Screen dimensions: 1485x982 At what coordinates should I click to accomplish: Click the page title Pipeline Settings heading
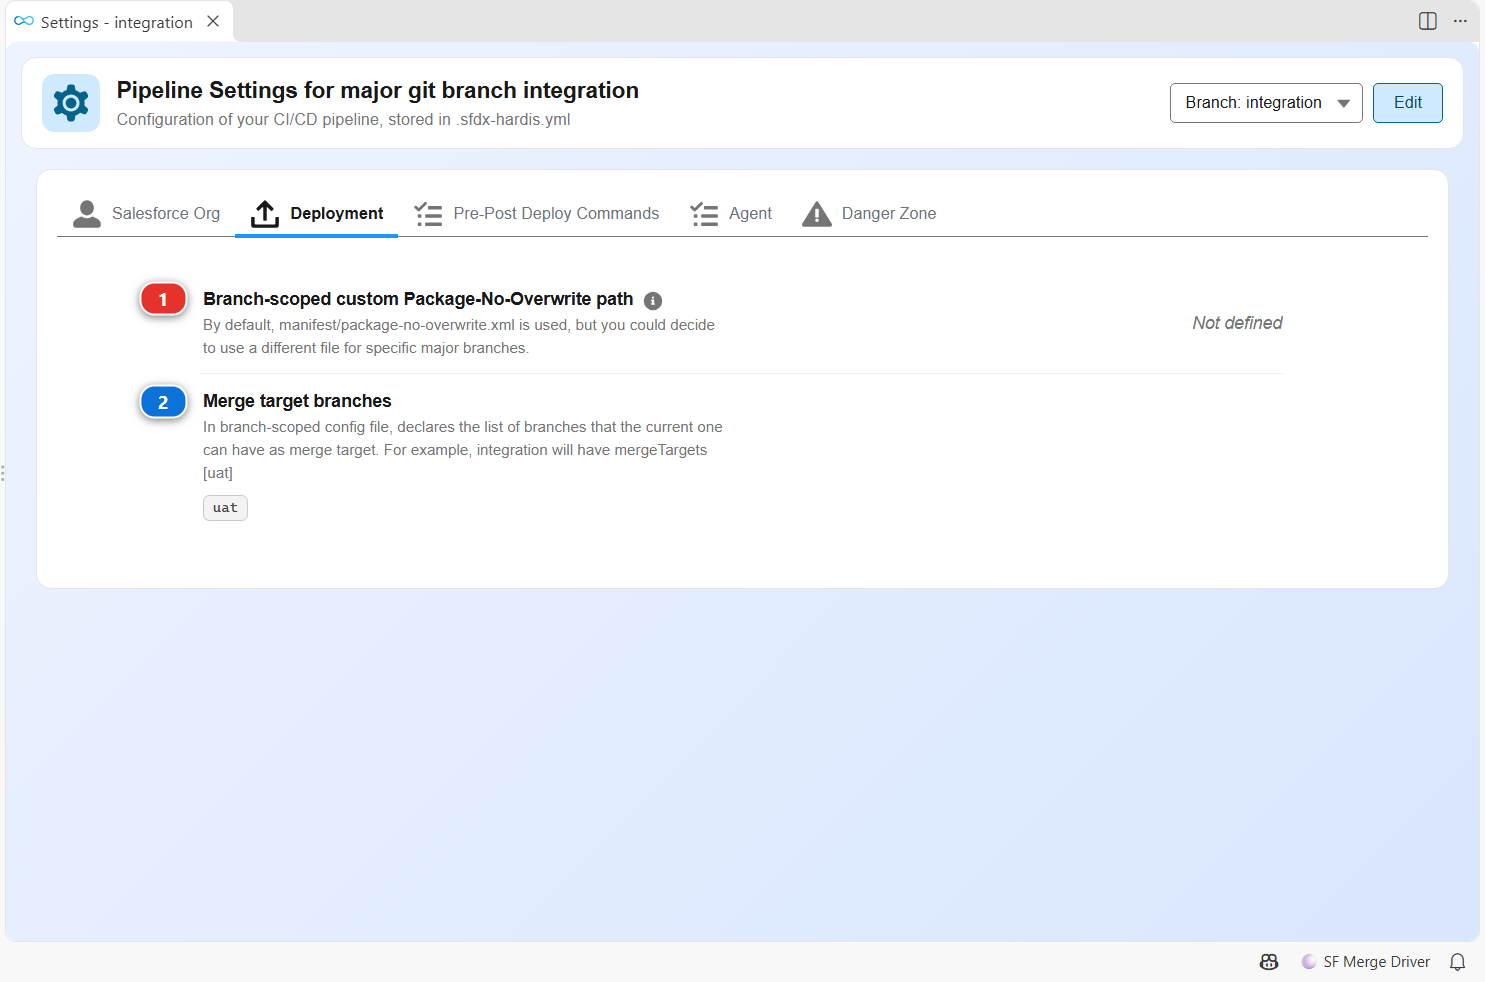pos(378,90)
